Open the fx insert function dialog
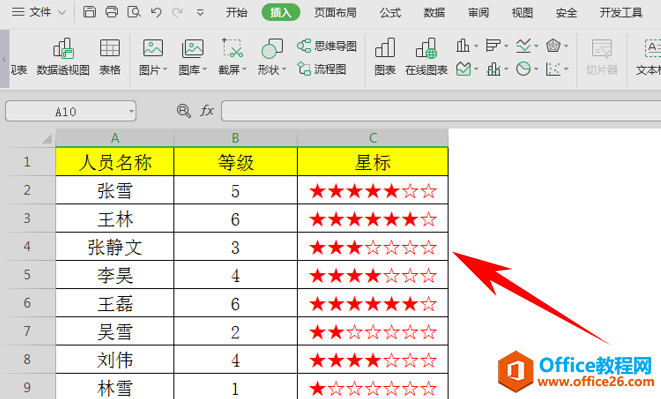661x399 pixels. pos(207,111)
